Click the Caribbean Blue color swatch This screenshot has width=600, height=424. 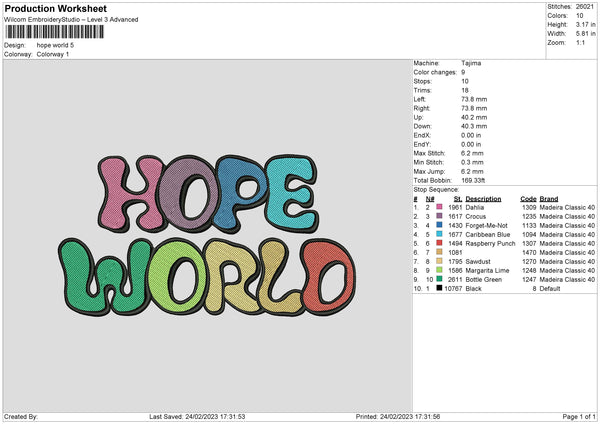click(439, 234)
